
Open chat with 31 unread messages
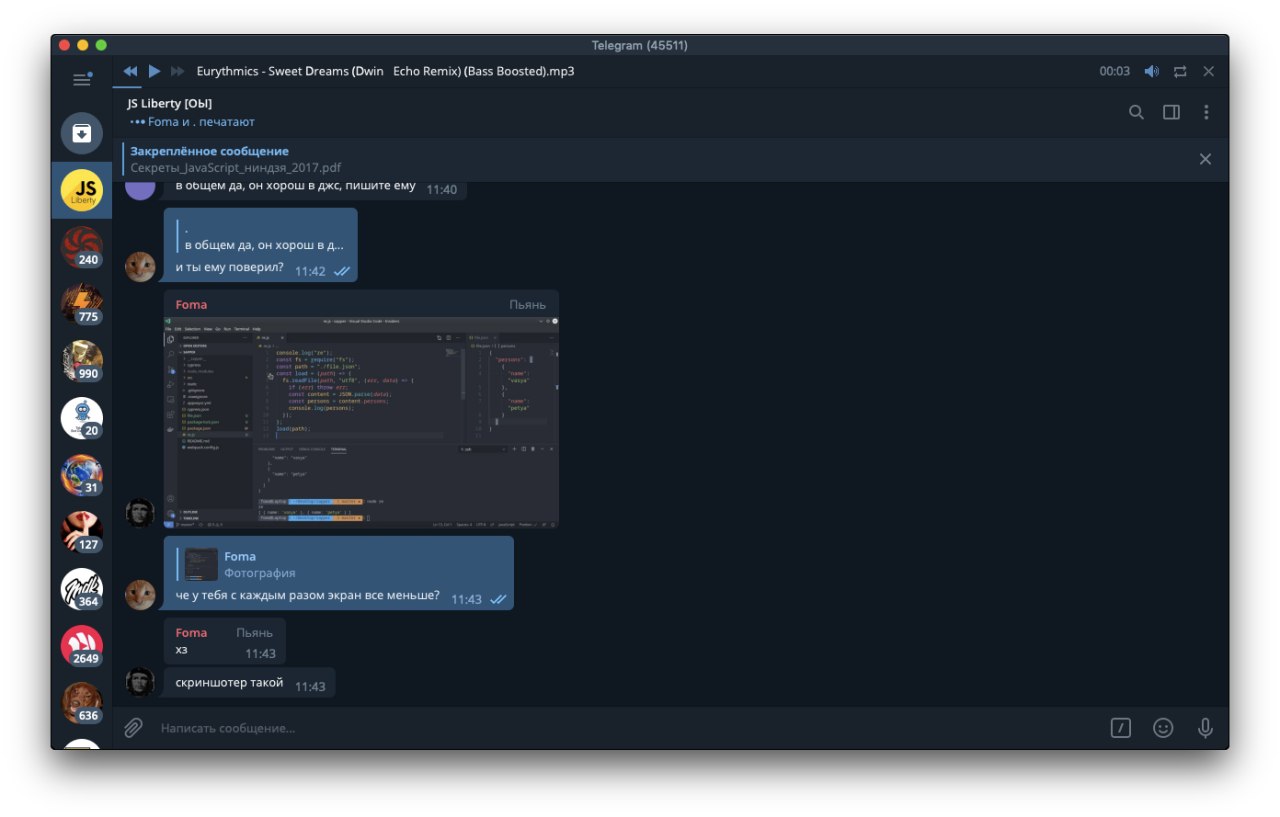tap(82, 475)
